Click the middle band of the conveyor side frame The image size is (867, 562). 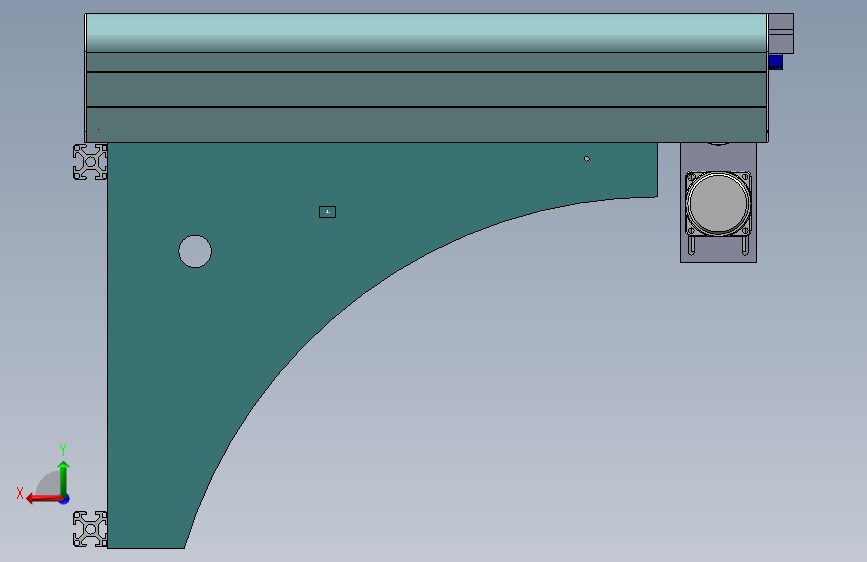tap(426, 89)
